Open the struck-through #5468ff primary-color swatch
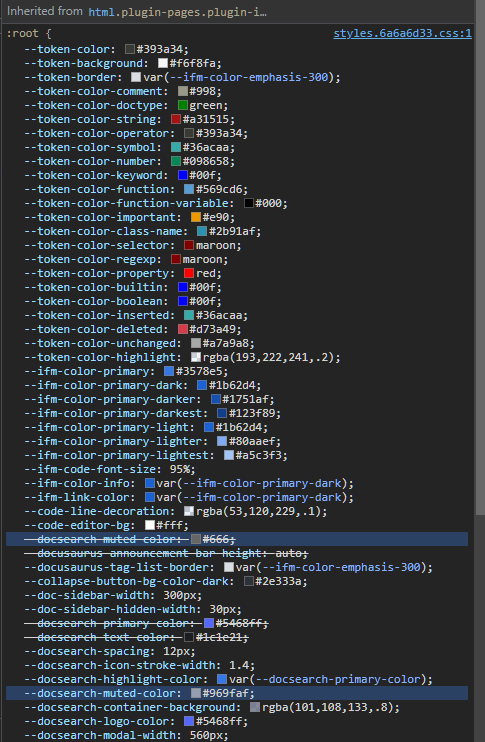485x742 pixels. (x=209, y=623)
